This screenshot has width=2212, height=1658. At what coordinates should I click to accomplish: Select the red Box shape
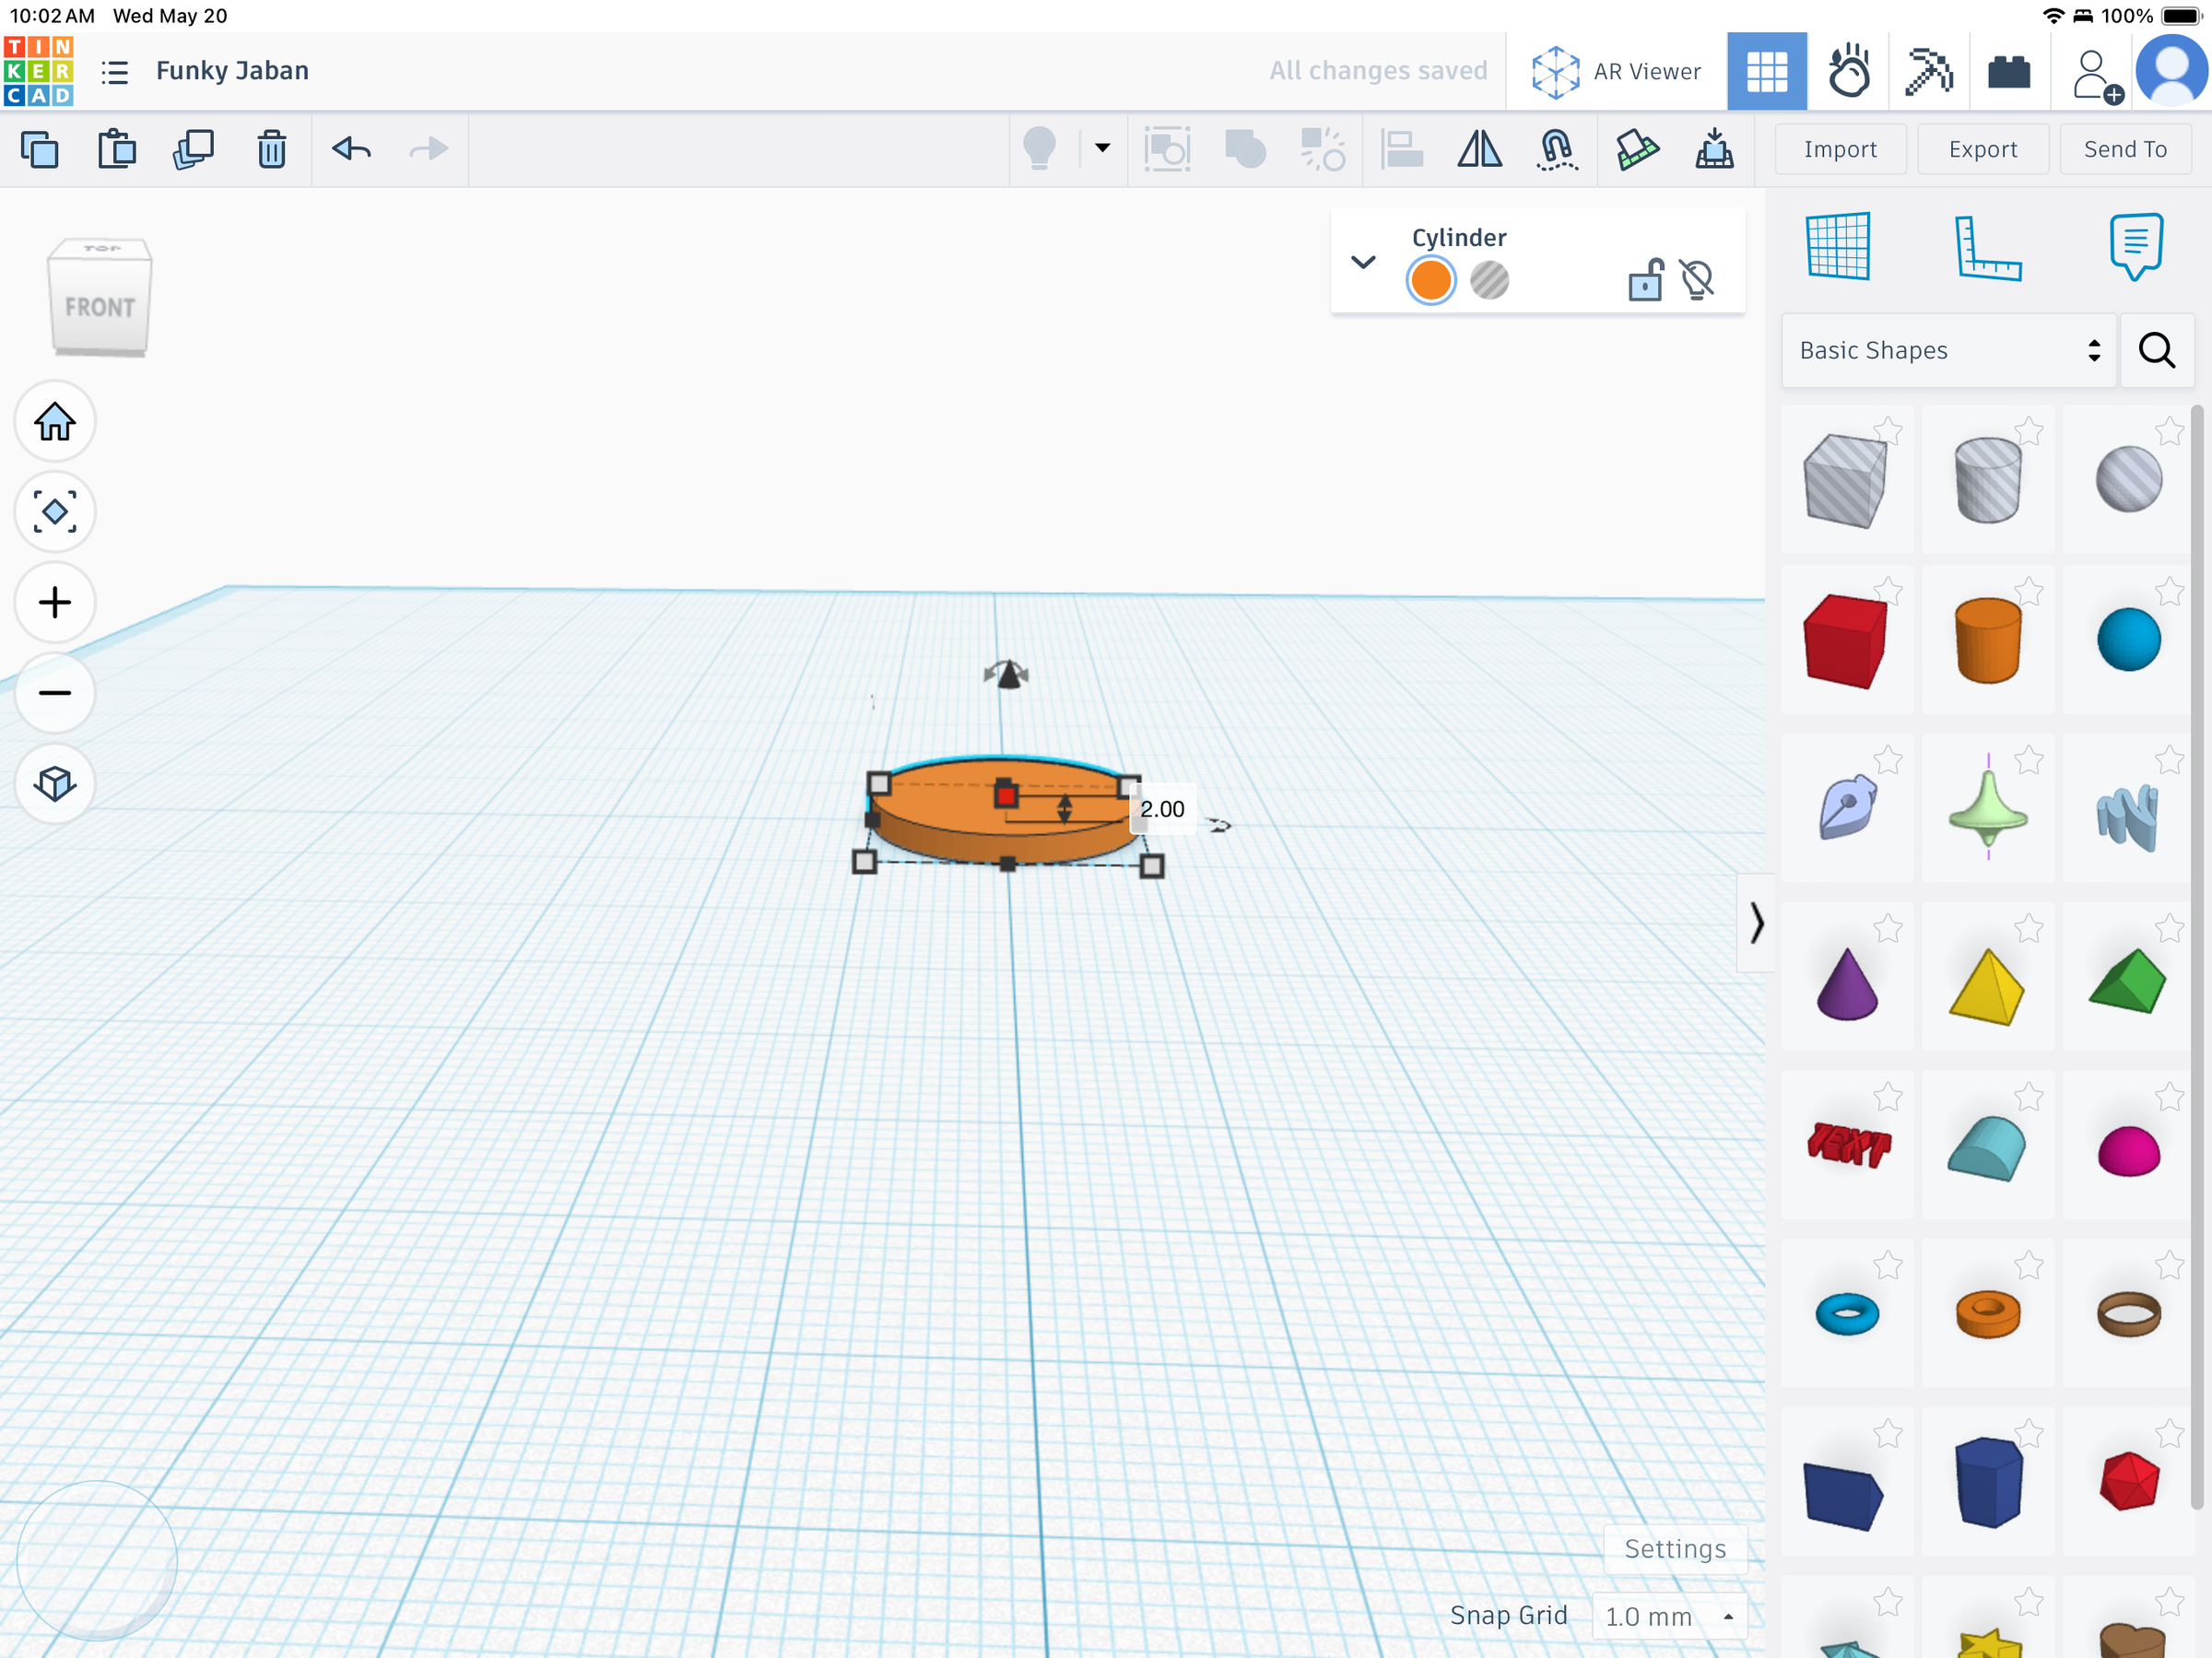1845,641
